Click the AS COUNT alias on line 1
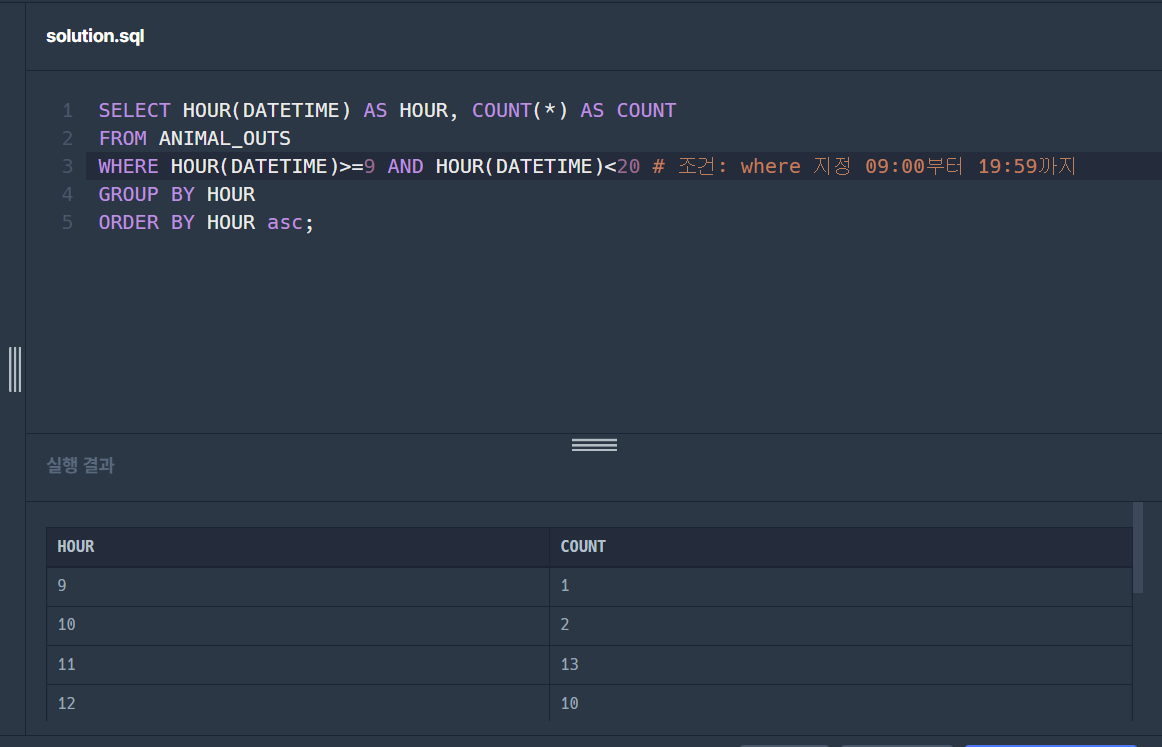Viewport: 1162px width, 747px height. [x=628, y=110]
